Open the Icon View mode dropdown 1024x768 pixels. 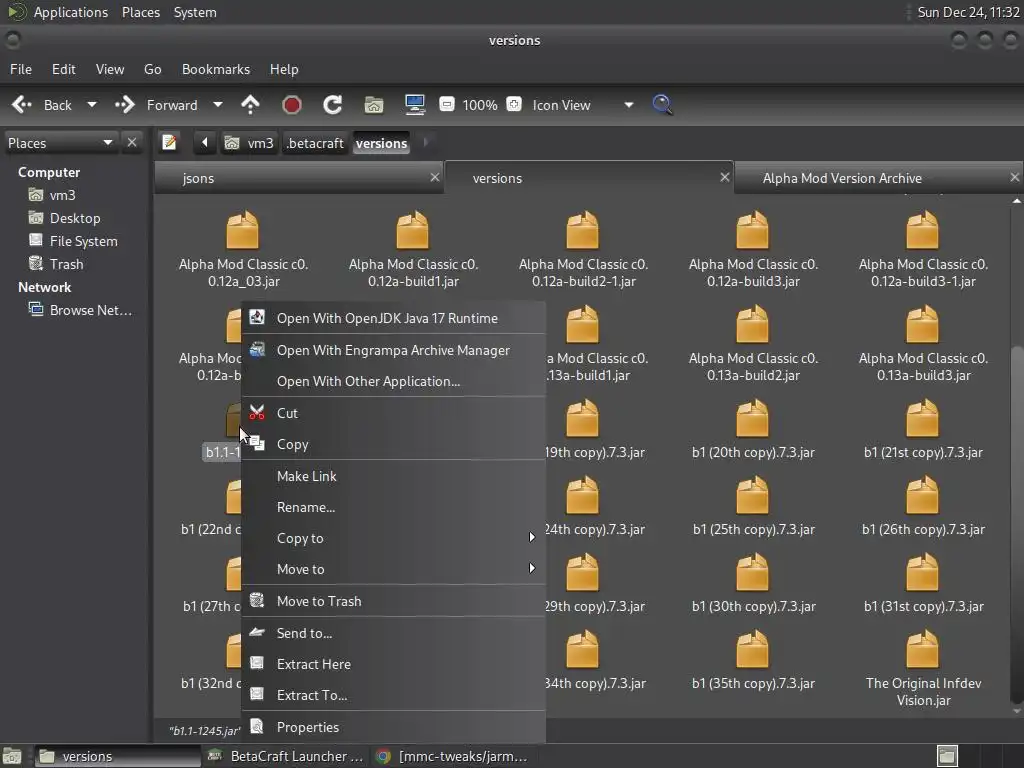[x=628, y=105]
